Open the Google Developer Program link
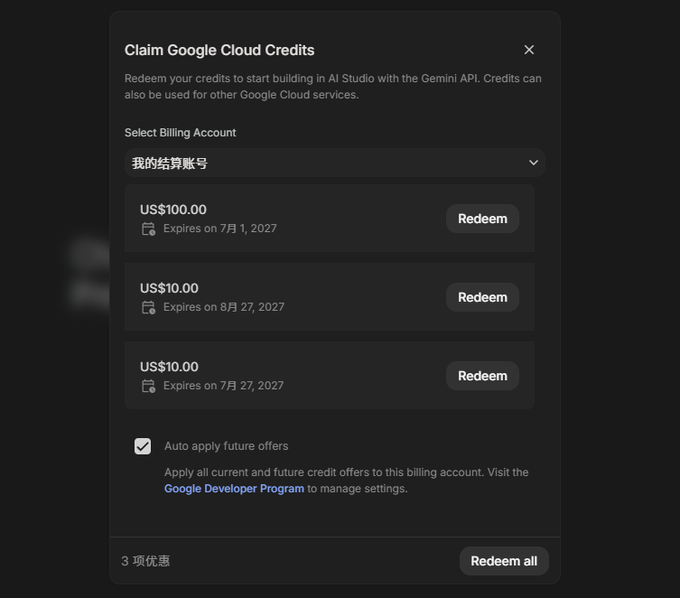Image resolution: width=680 pixels, height=598 pixels. tap(234, 488)
